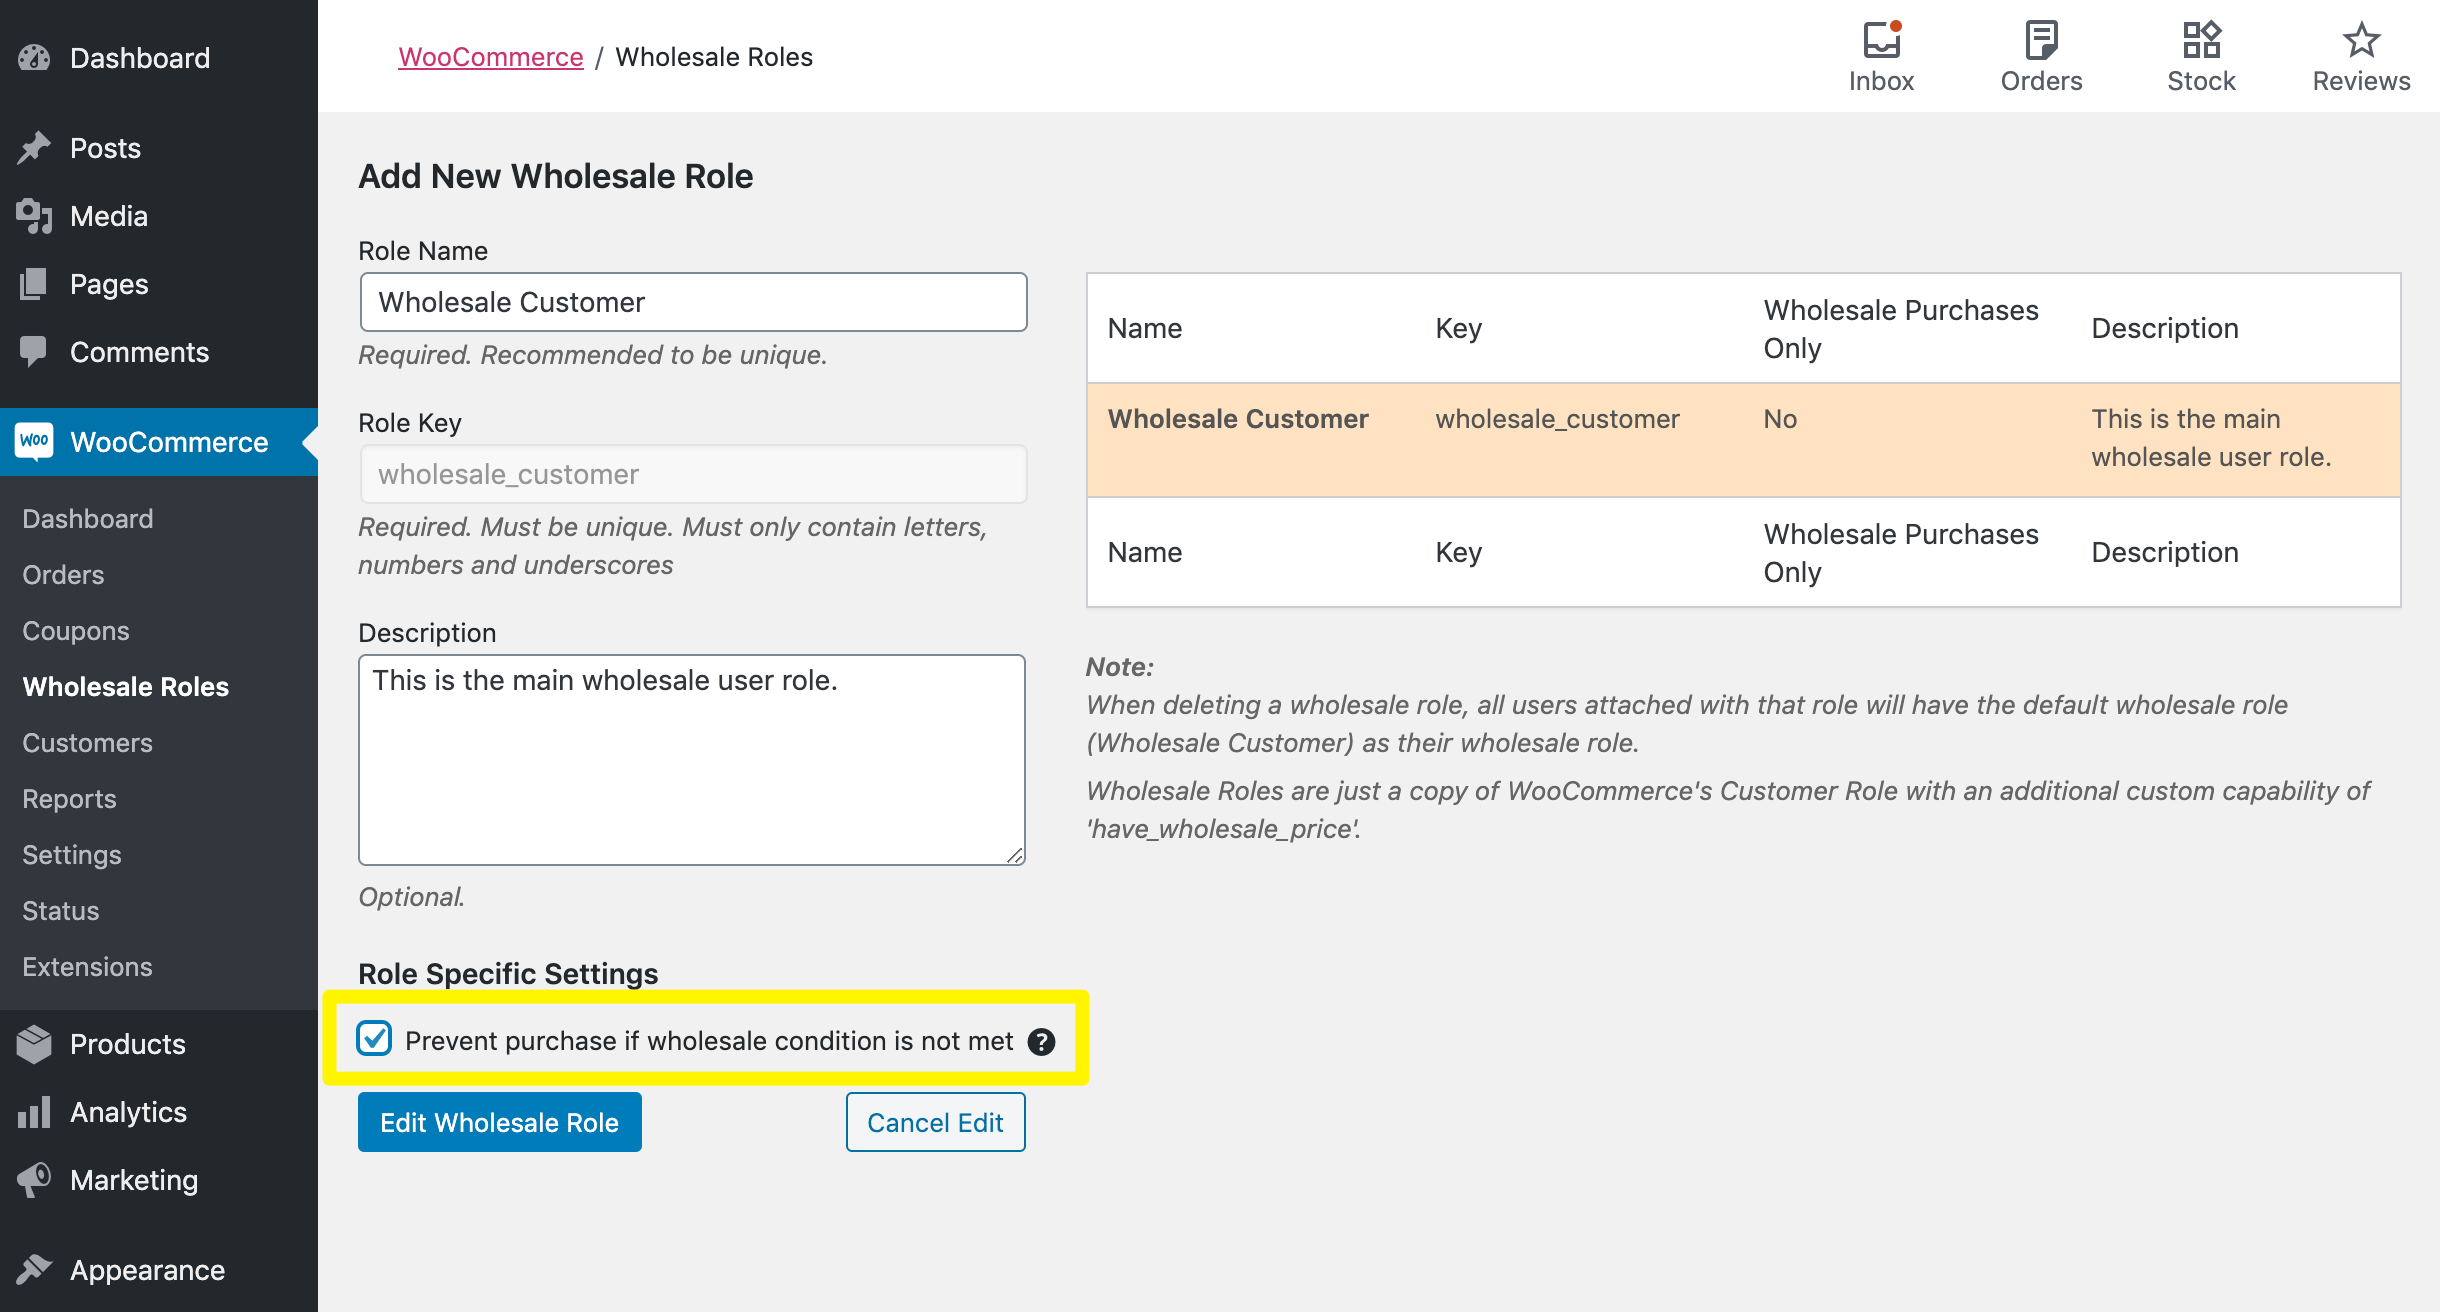Click the bottom Name footer header
Screen dimensions: 2440x1312
[x=1145, y=552]
